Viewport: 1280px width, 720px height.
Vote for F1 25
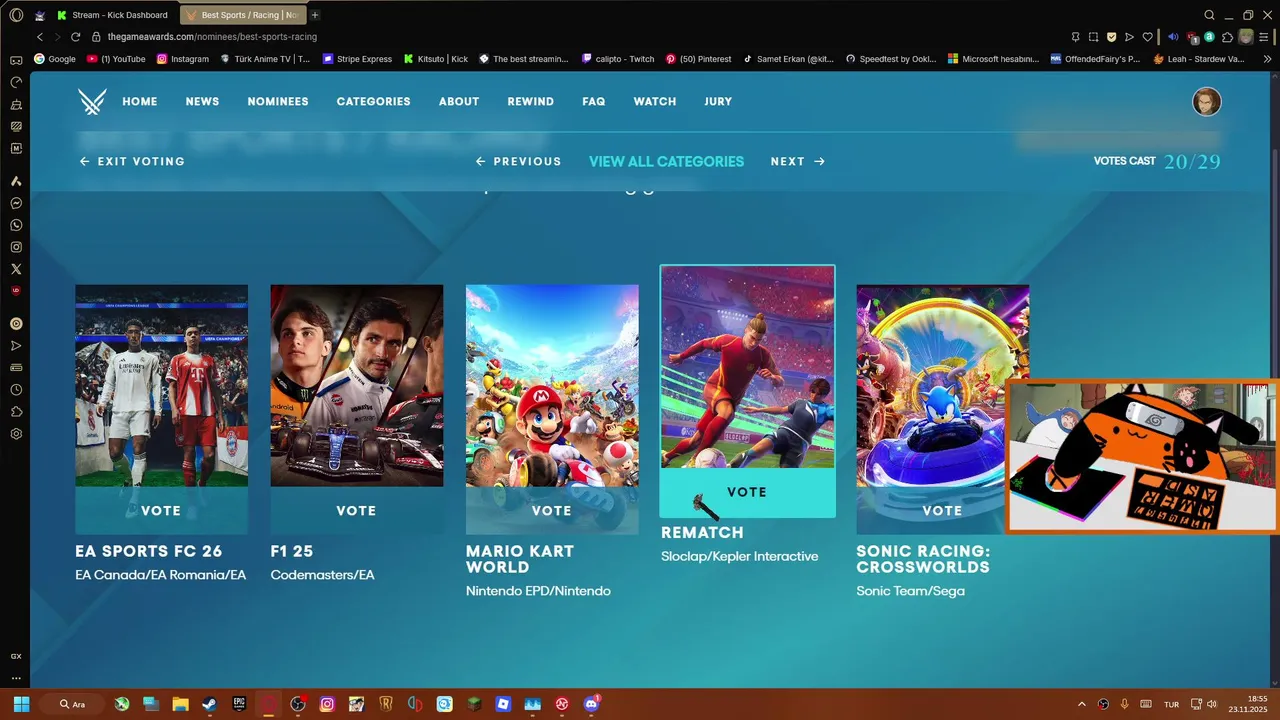tap(356, 510)
